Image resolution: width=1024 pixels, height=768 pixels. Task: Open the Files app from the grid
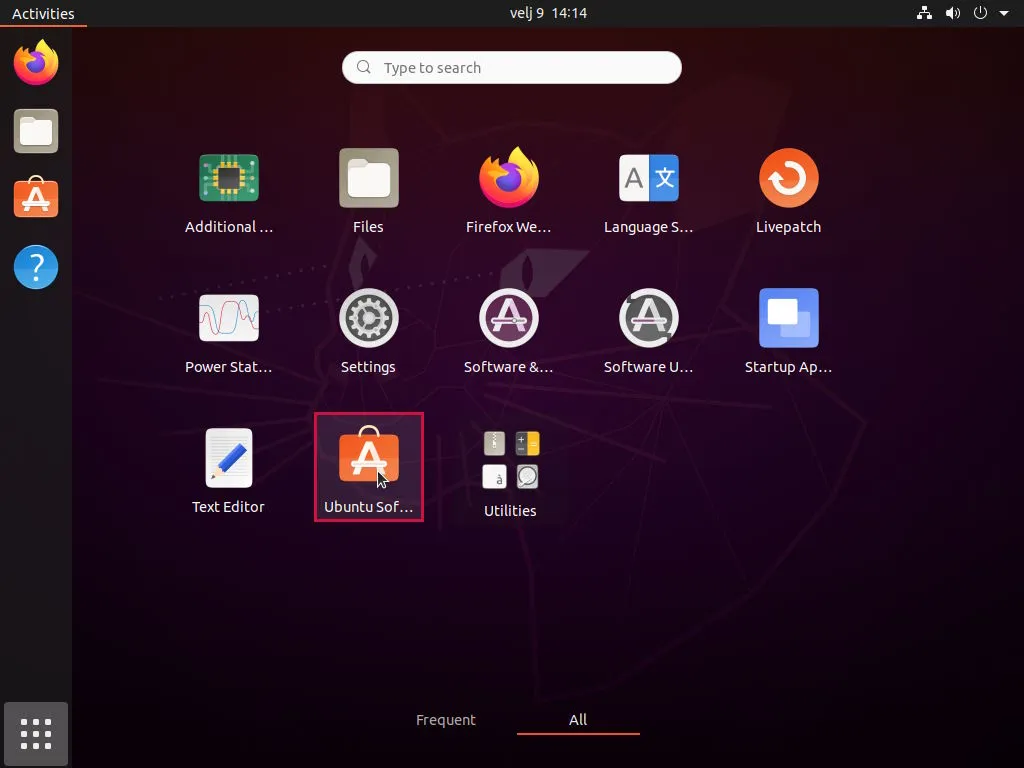[368, 178]
